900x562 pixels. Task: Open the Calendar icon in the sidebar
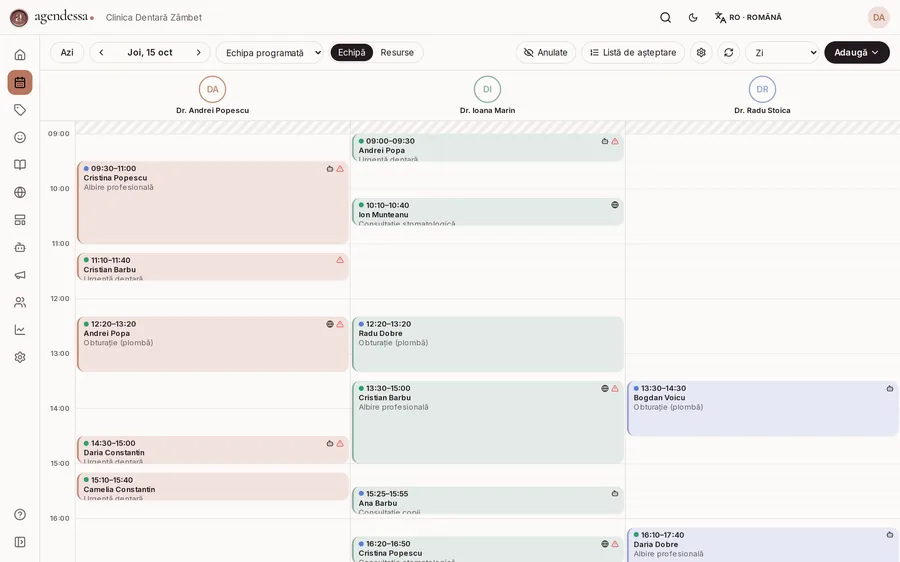tap(20, 82)
